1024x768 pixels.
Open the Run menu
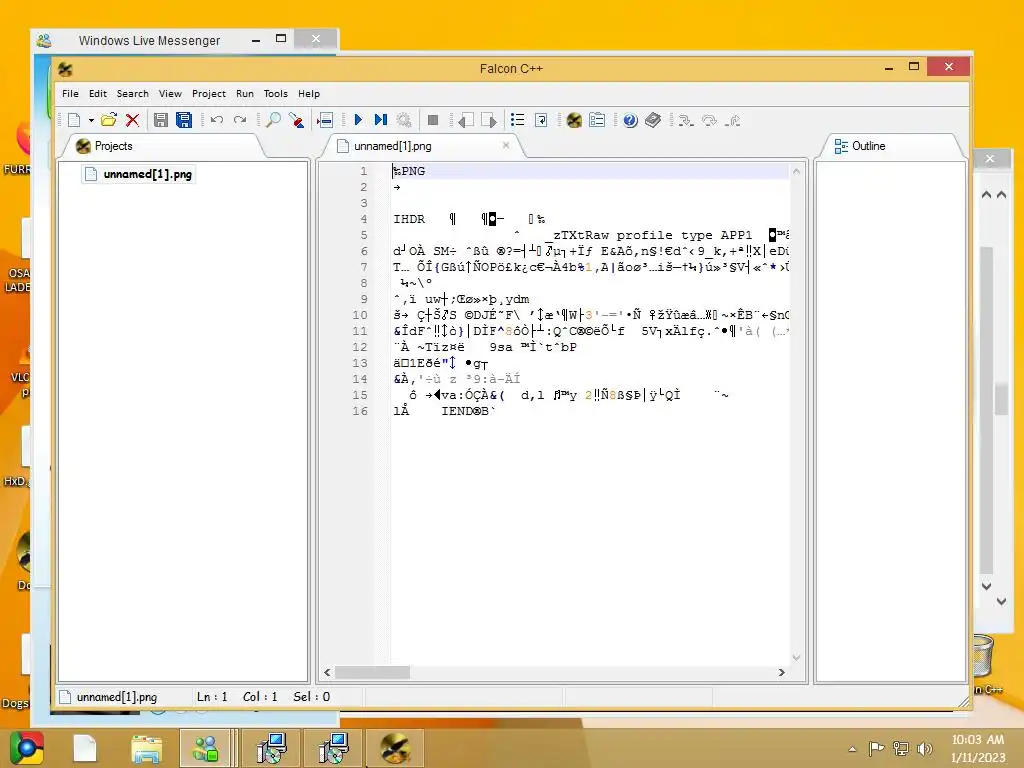(x=245, y=93)
